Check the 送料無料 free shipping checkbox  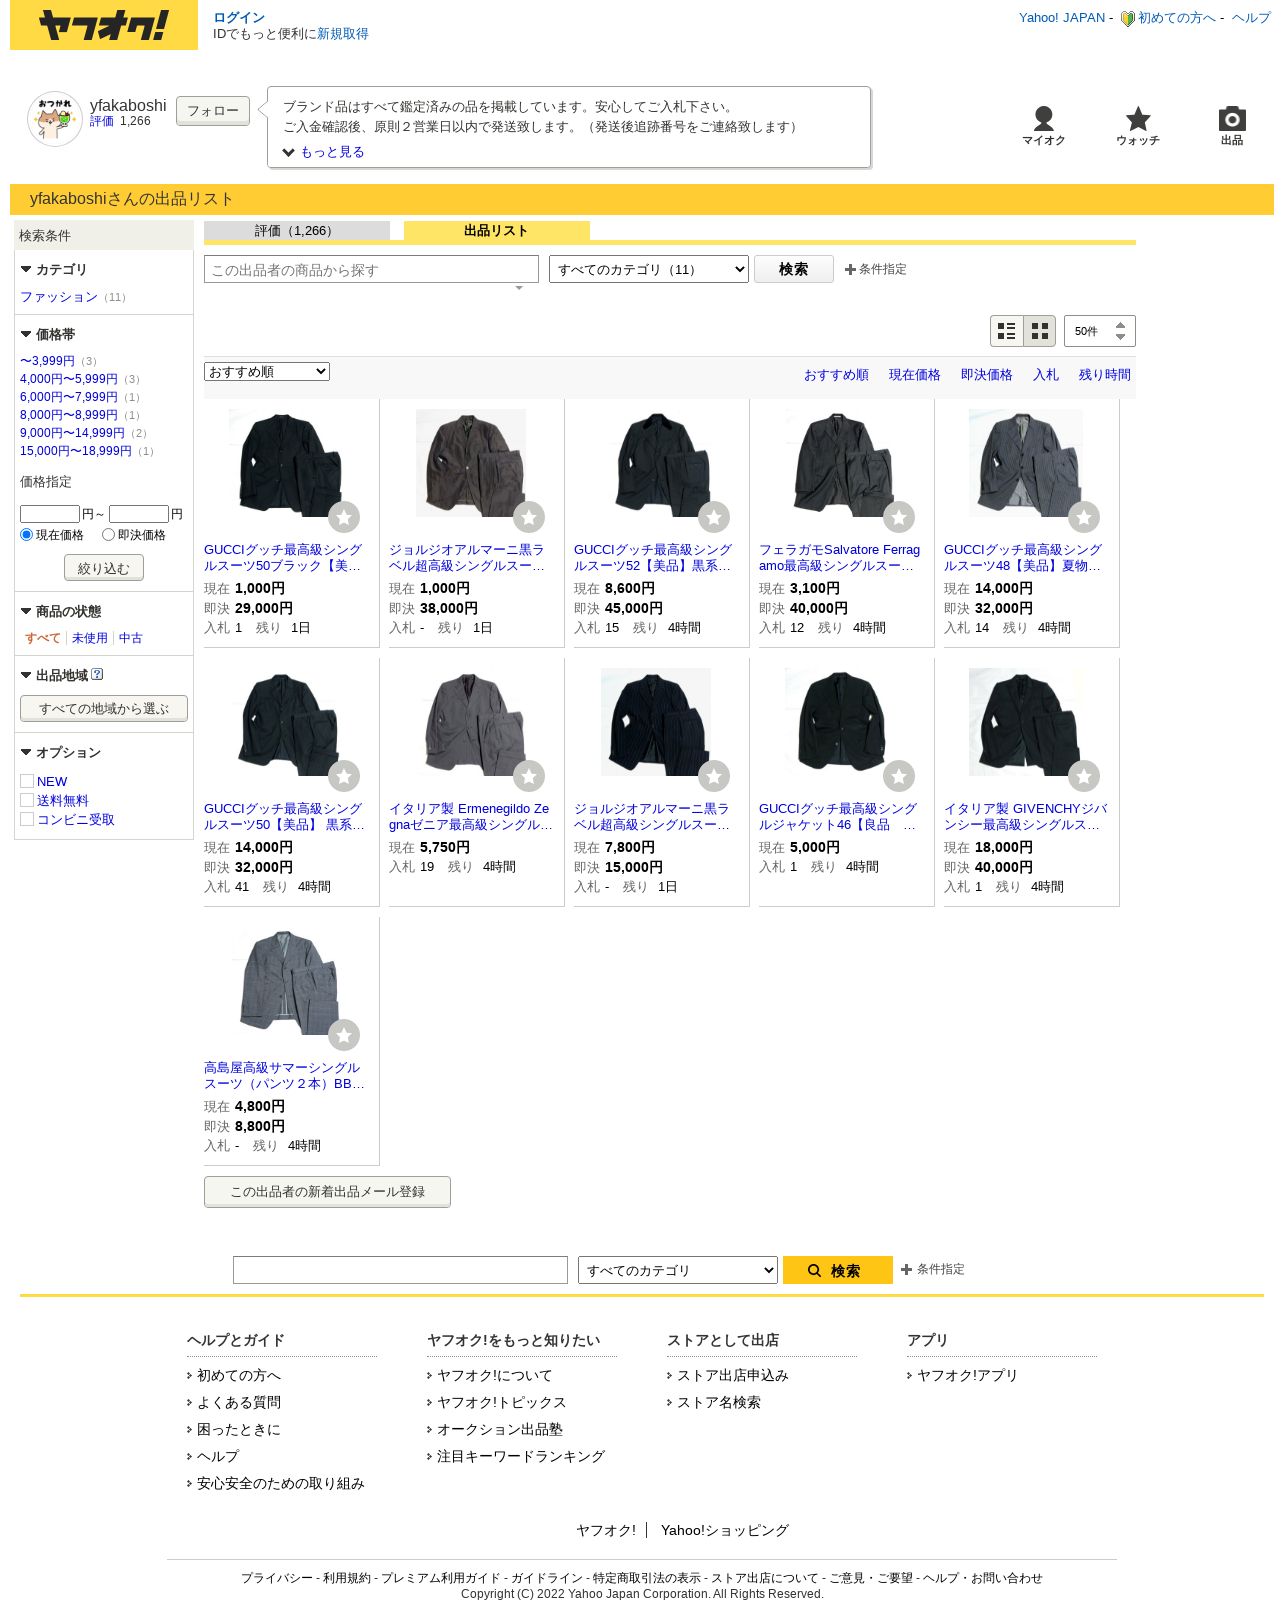coord(27,800)
